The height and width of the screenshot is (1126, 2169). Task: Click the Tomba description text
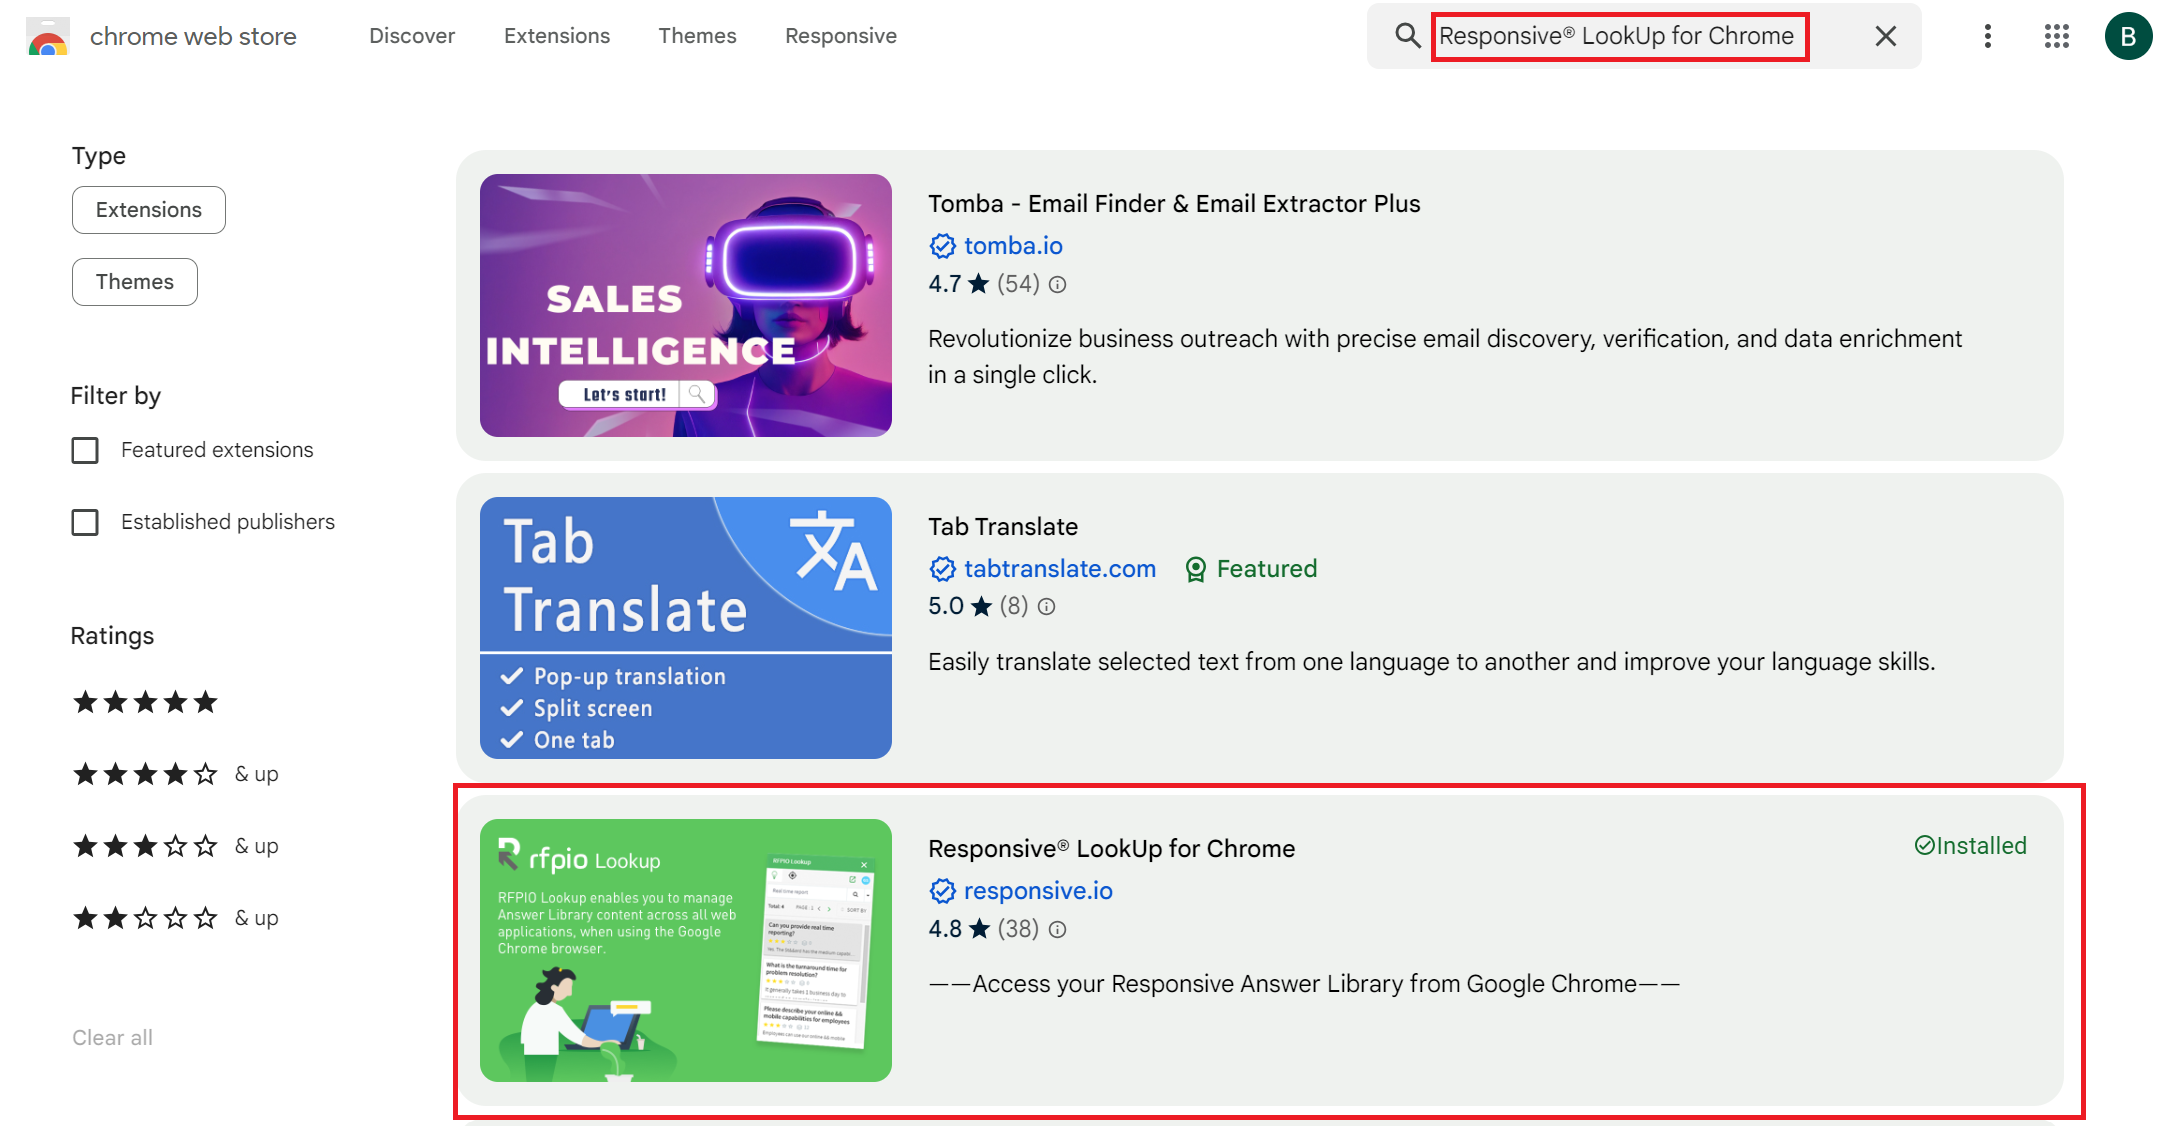point(1445,357)
